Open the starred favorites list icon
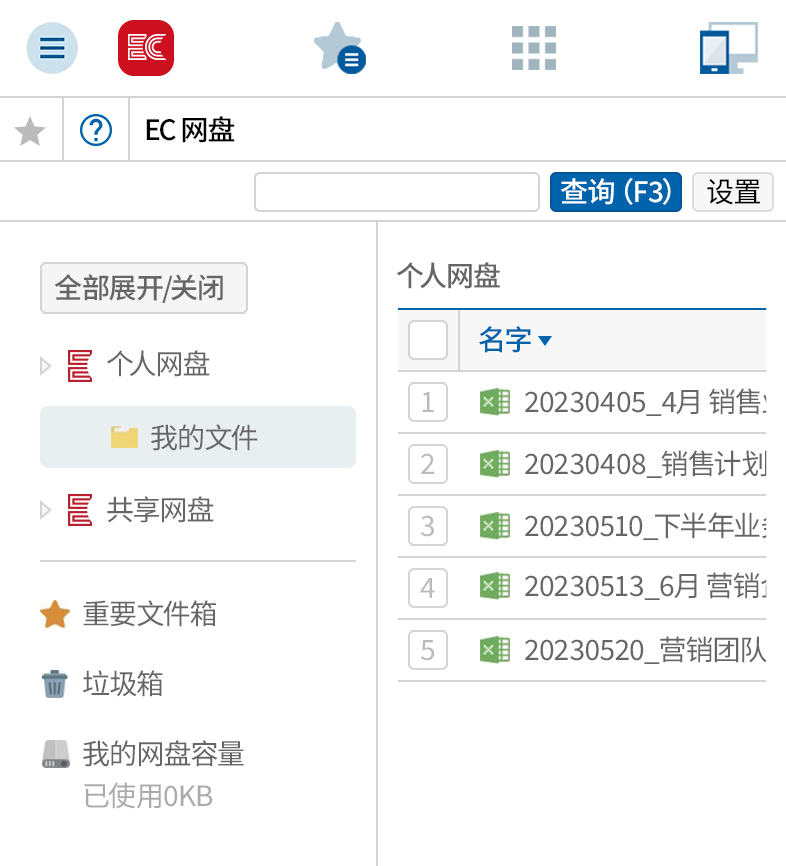The image size is (786, 866). (x=339, y=48)
